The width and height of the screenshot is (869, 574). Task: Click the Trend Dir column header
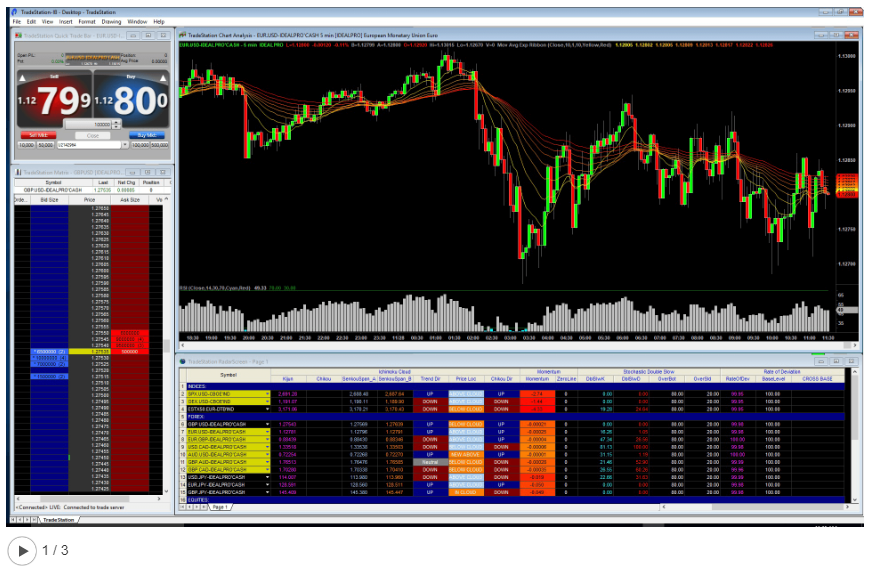pos(430,379)
